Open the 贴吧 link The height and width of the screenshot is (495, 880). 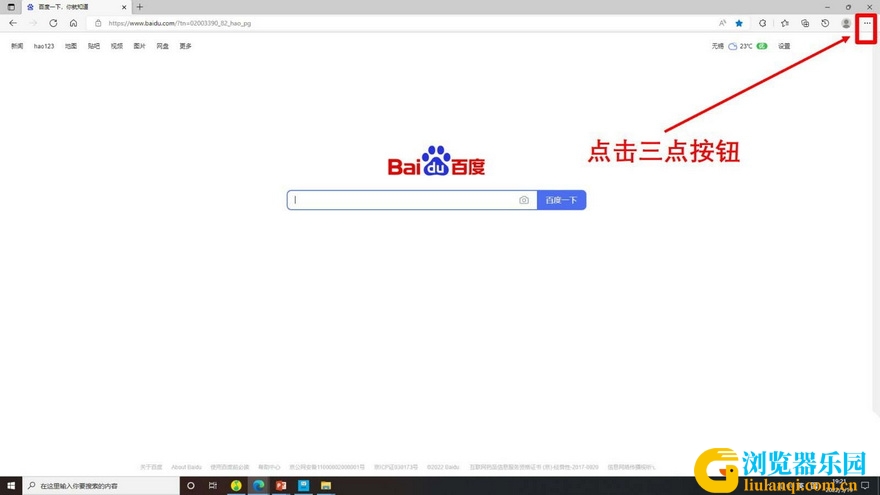pyautogui.click(x=94, y=46)
